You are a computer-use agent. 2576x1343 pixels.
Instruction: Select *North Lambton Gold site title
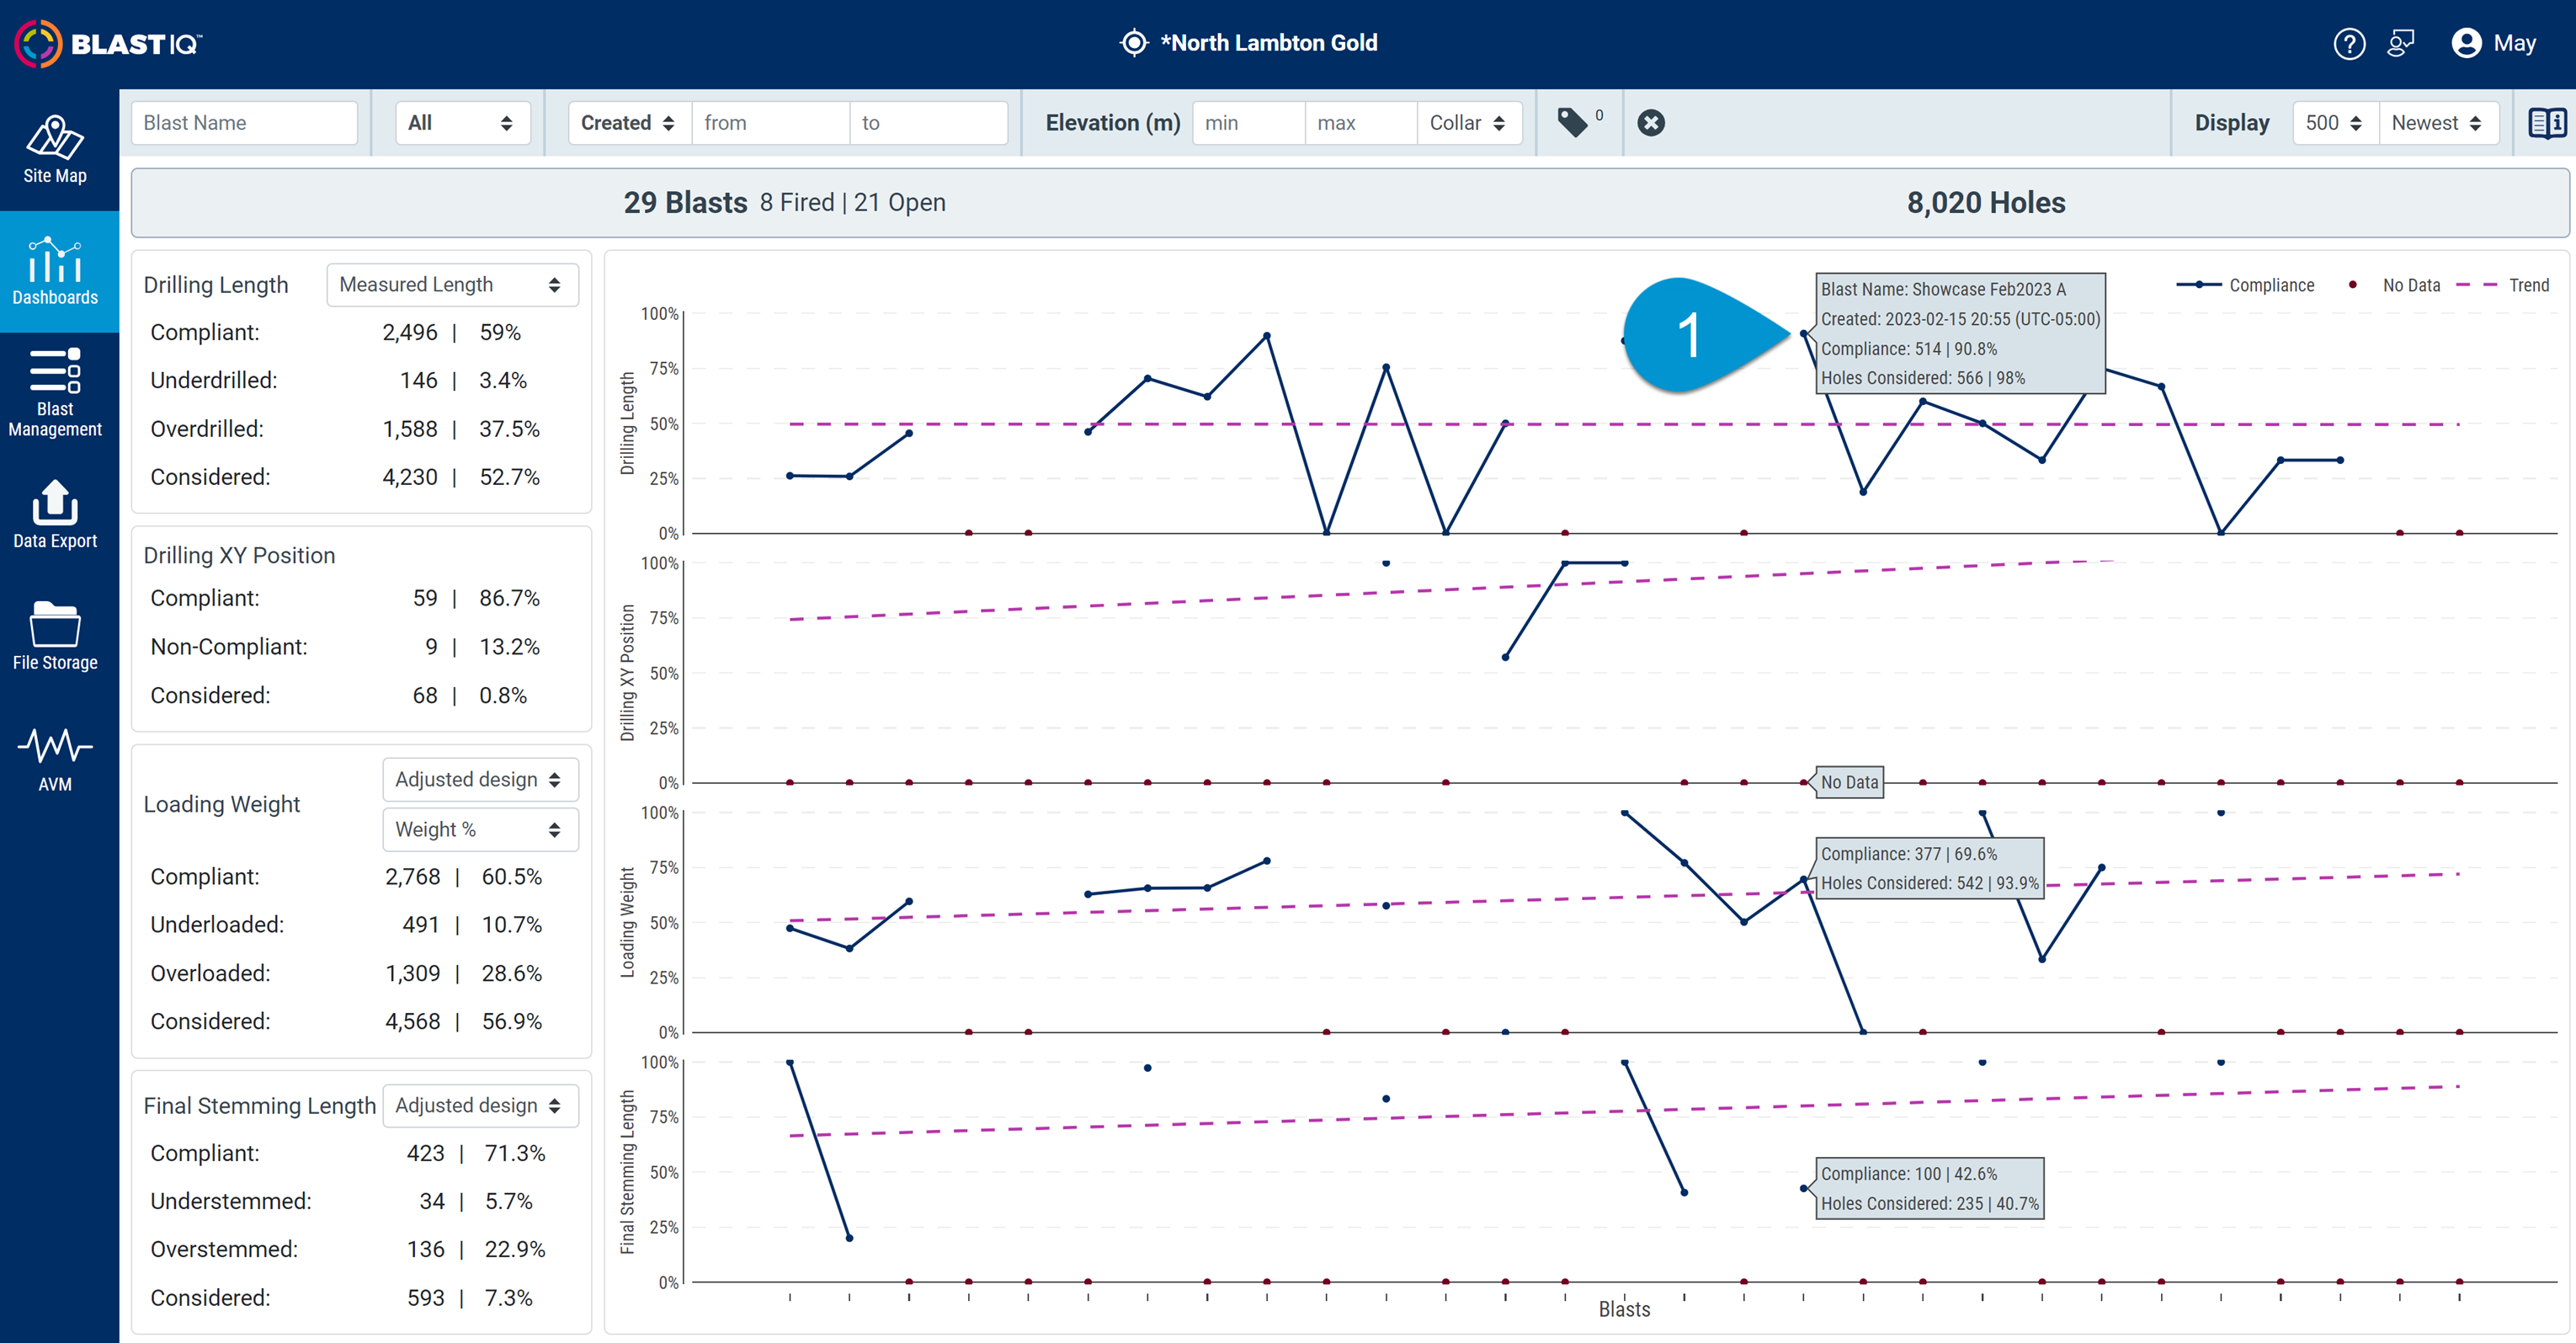[1269, 43]
